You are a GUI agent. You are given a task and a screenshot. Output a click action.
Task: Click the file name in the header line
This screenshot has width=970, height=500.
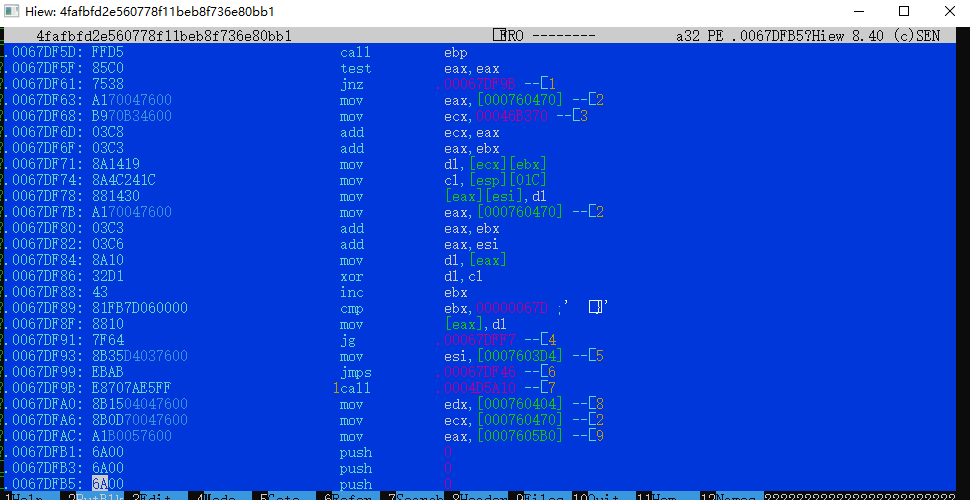coord(164,36)
